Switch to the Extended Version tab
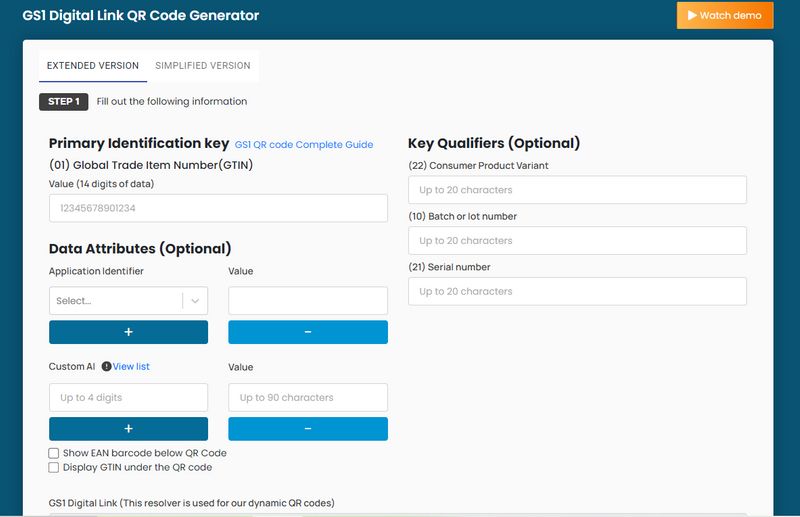Image resolution: width=800 pixels, height=517 pixels. pyautogui.click(x=93, y=66)
